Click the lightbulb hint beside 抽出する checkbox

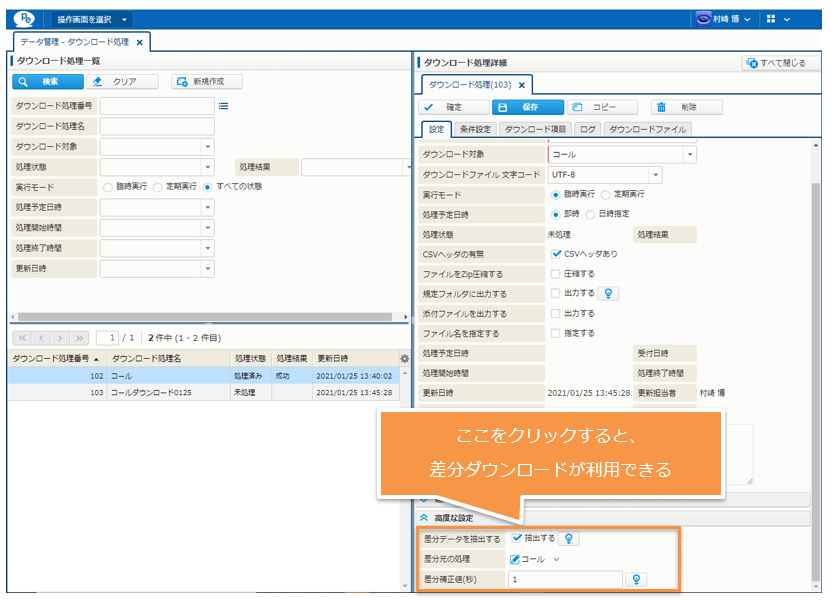coord(568,538)
